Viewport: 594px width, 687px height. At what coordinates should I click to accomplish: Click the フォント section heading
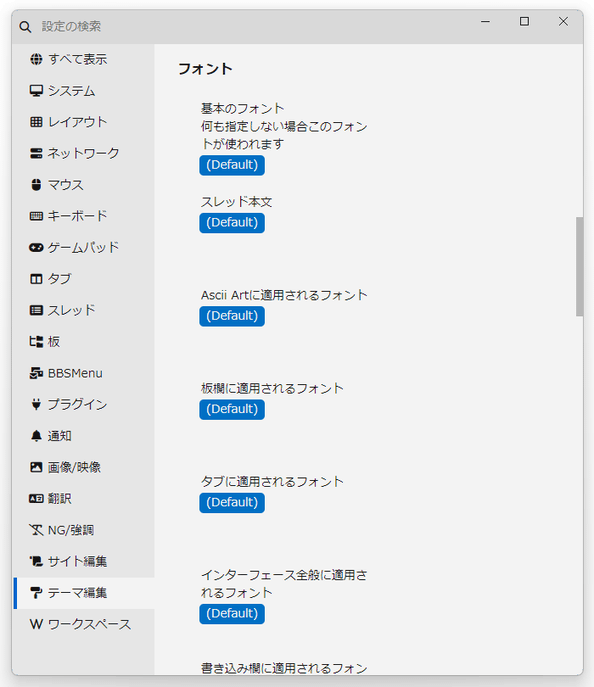click(205, 69)
